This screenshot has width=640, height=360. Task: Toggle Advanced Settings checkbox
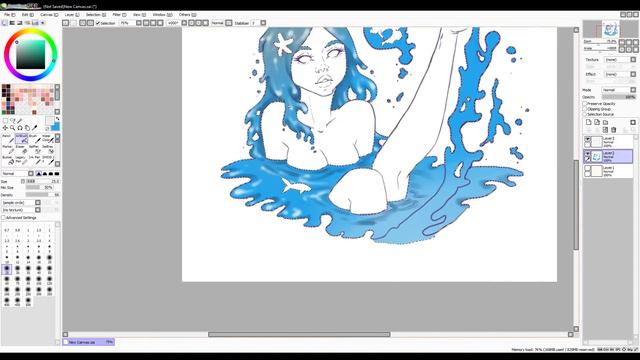coord(4,218)
